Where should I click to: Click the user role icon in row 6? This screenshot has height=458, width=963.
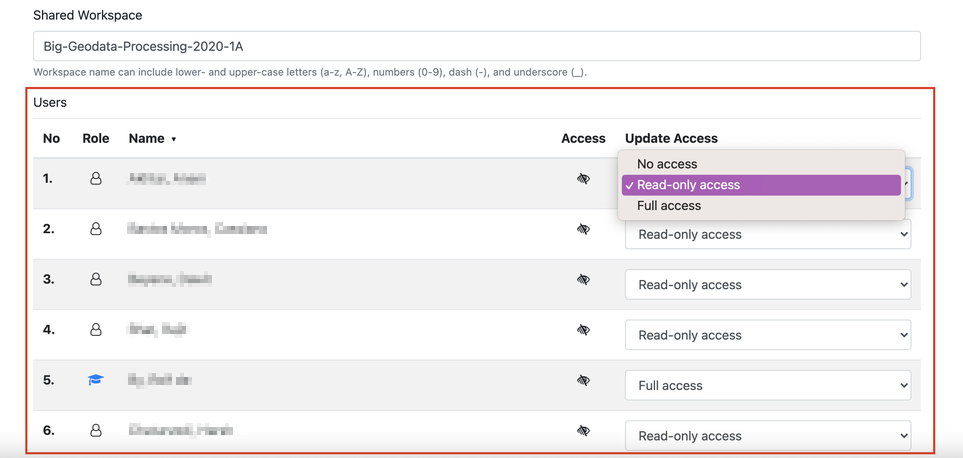pos(96,430)
